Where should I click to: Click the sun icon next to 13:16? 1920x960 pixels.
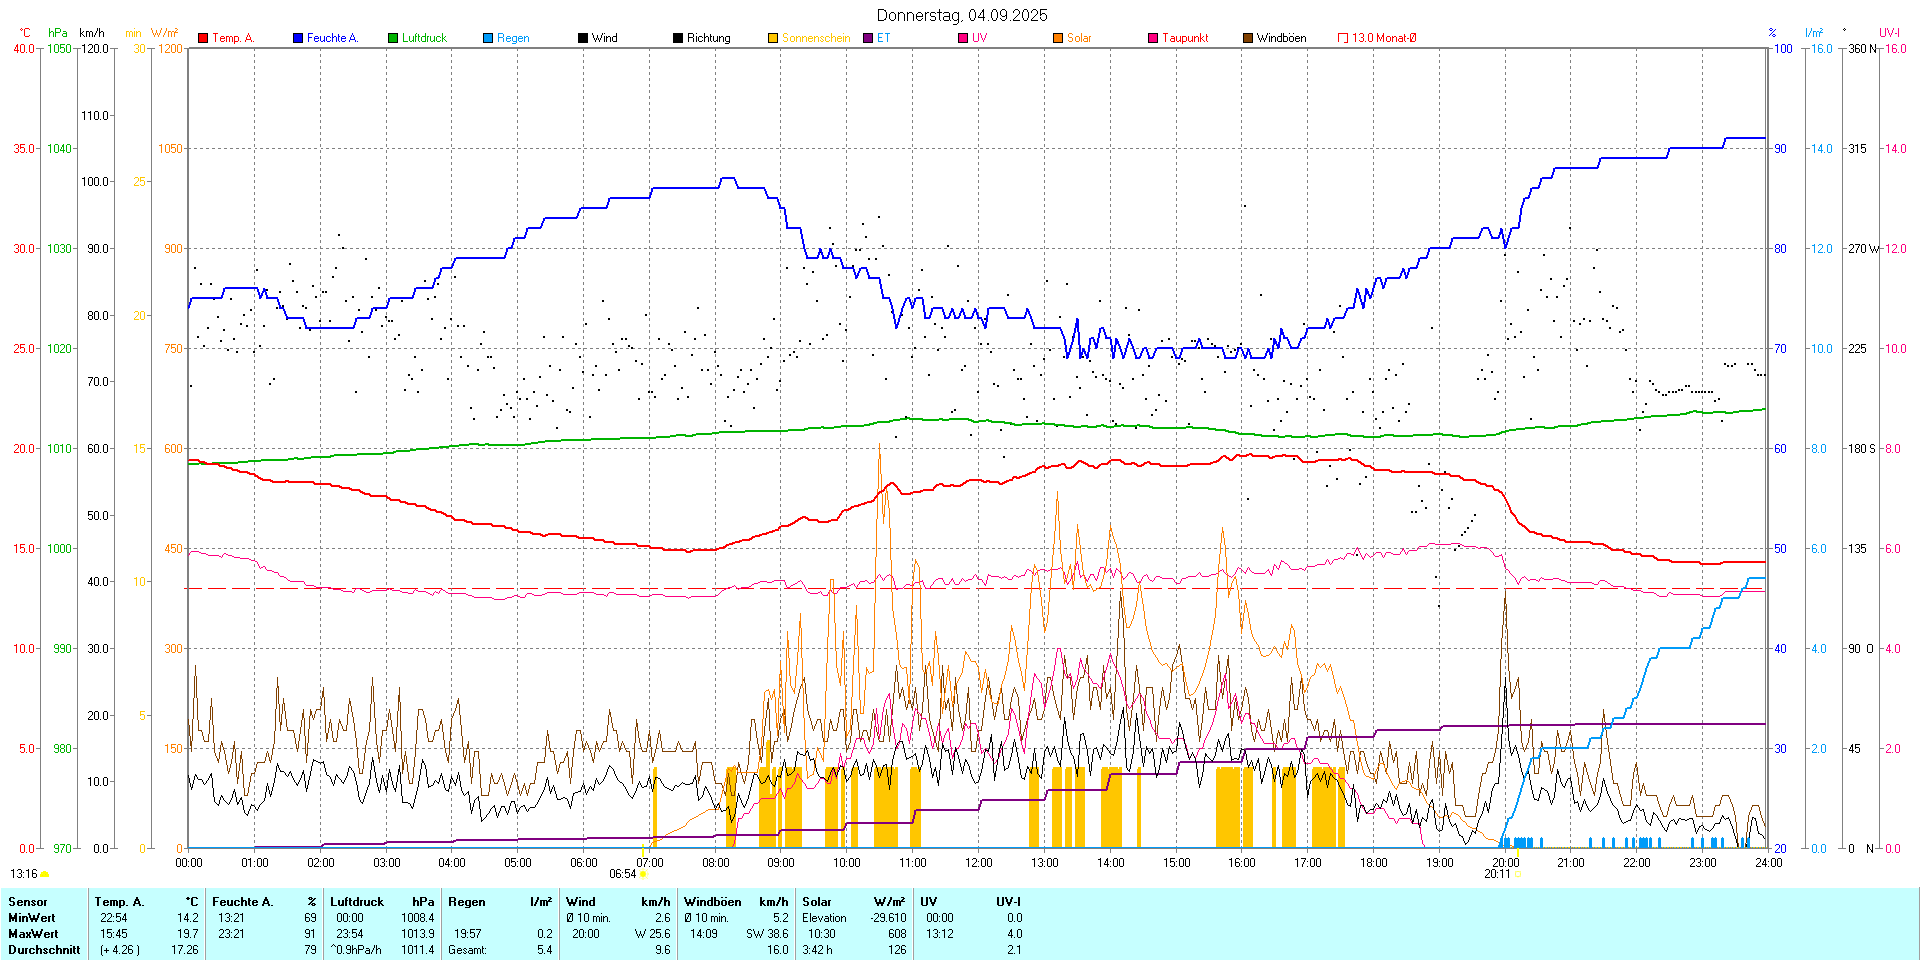(x=45, y=874)
